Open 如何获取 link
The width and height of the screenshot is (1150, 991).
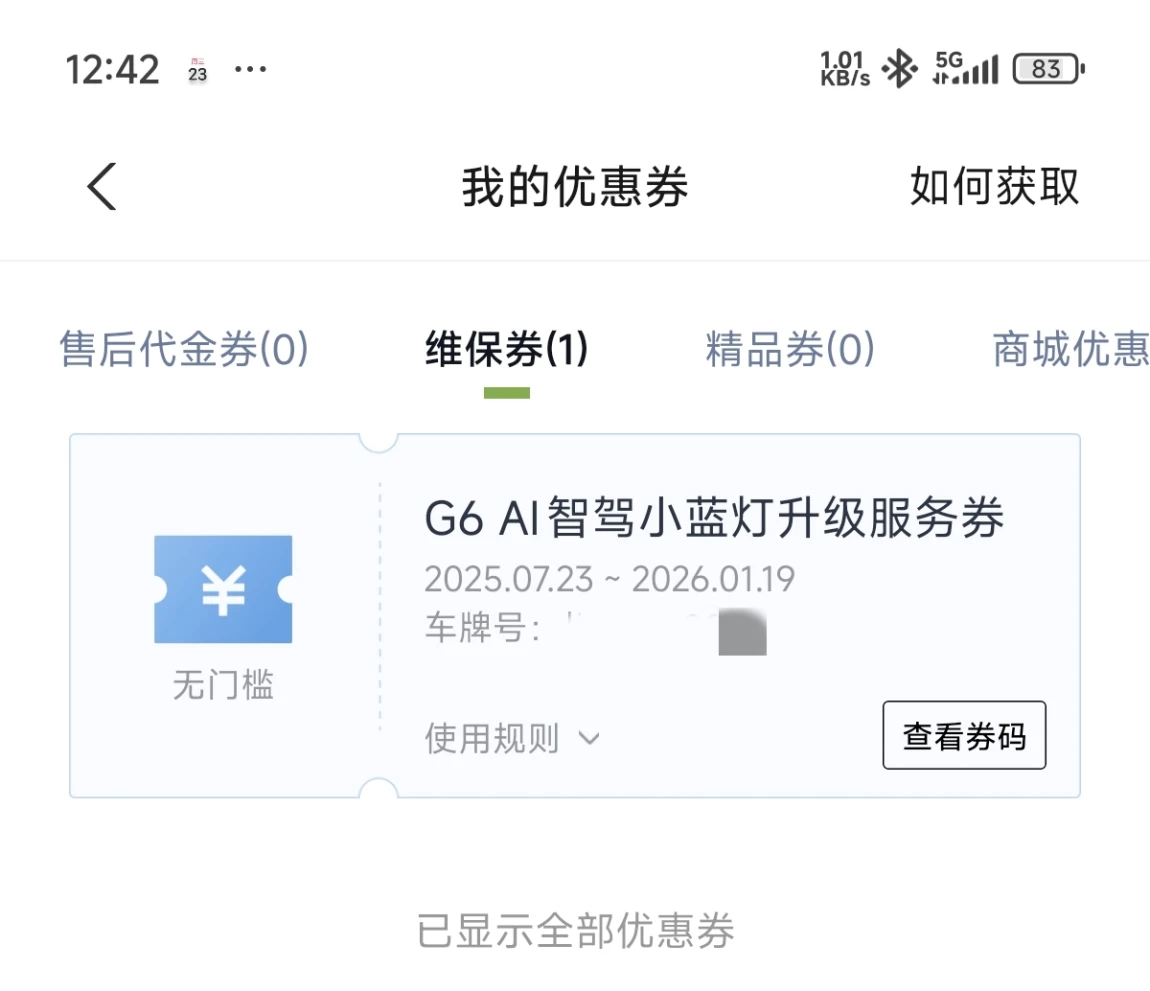[995, 186]
